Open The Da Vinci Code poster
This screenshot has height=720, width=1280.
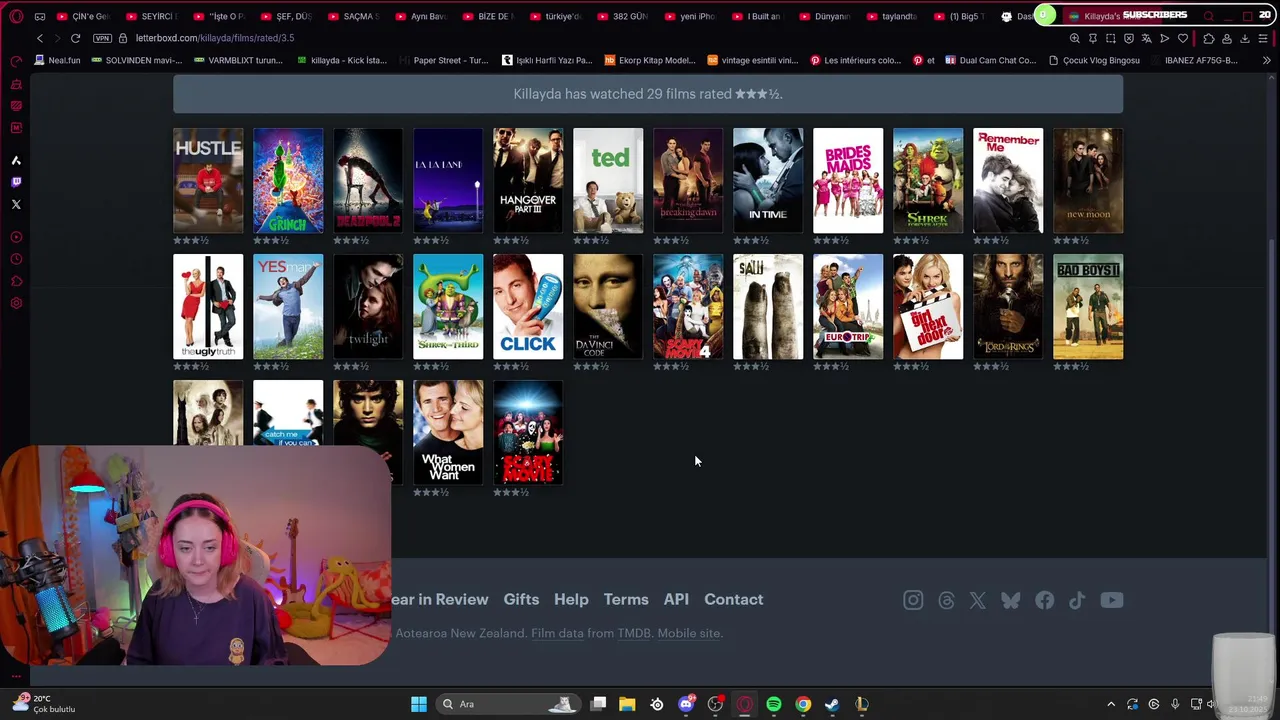tap(608, 307)
